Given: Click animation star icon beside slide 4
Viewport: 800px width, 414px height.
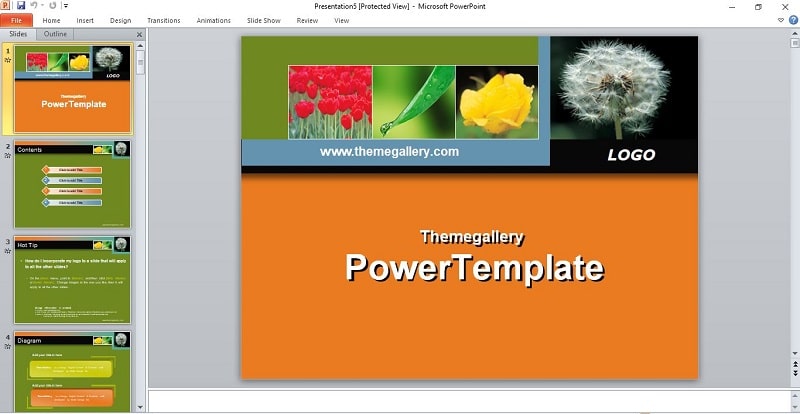Looking at the screenshot, I should click(8, 346).
